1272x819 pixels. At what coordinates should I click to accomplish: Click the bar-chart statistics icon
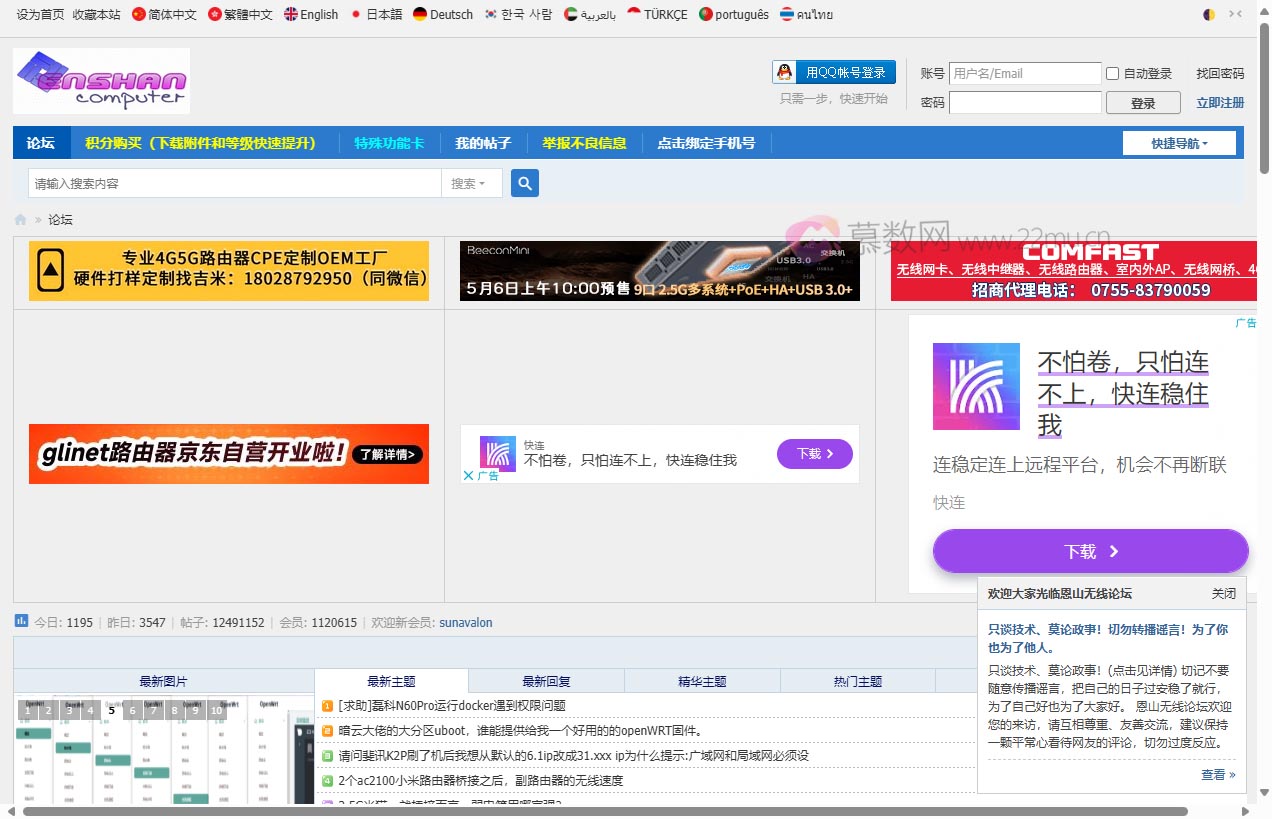click(x=21, y=621)
